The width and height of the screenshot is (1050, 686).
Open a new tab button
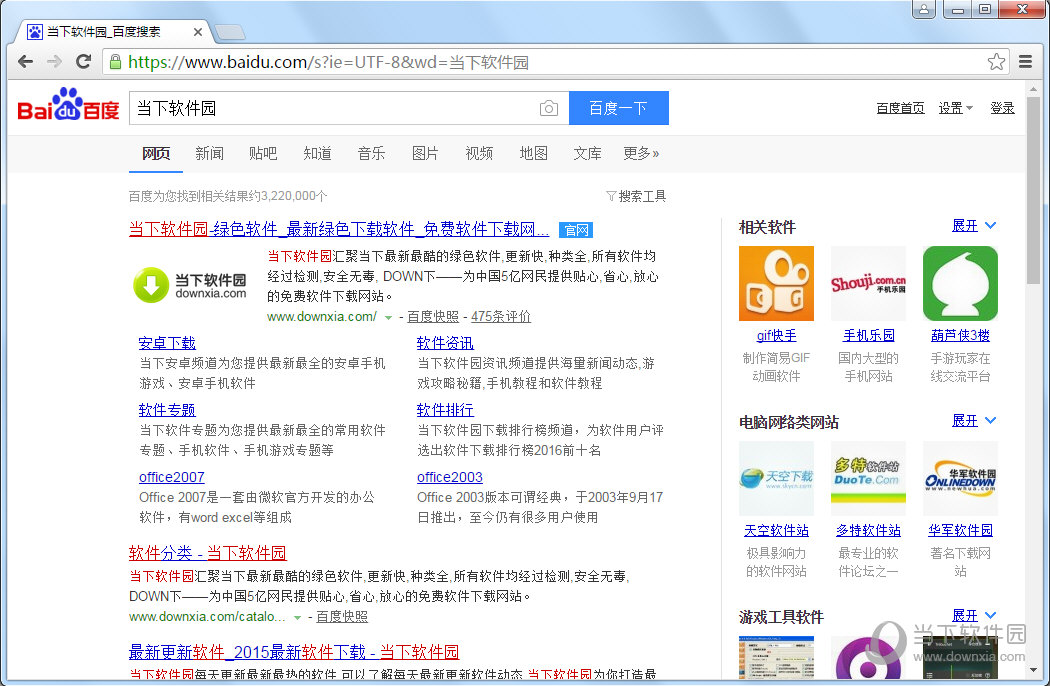[x=230, y=31]
